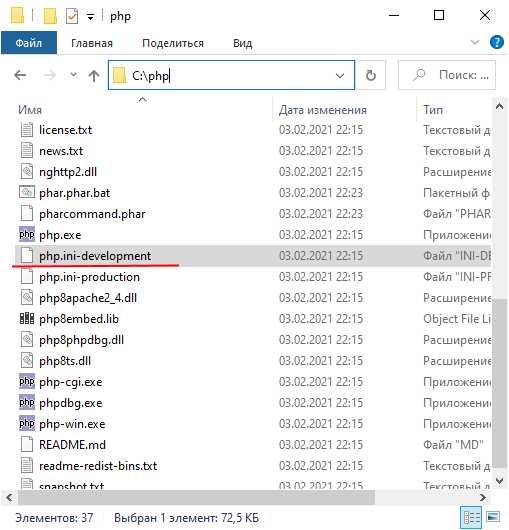Open the Главная ribbon tab
This screenshot has width=509, height=530.
[92, 43]
